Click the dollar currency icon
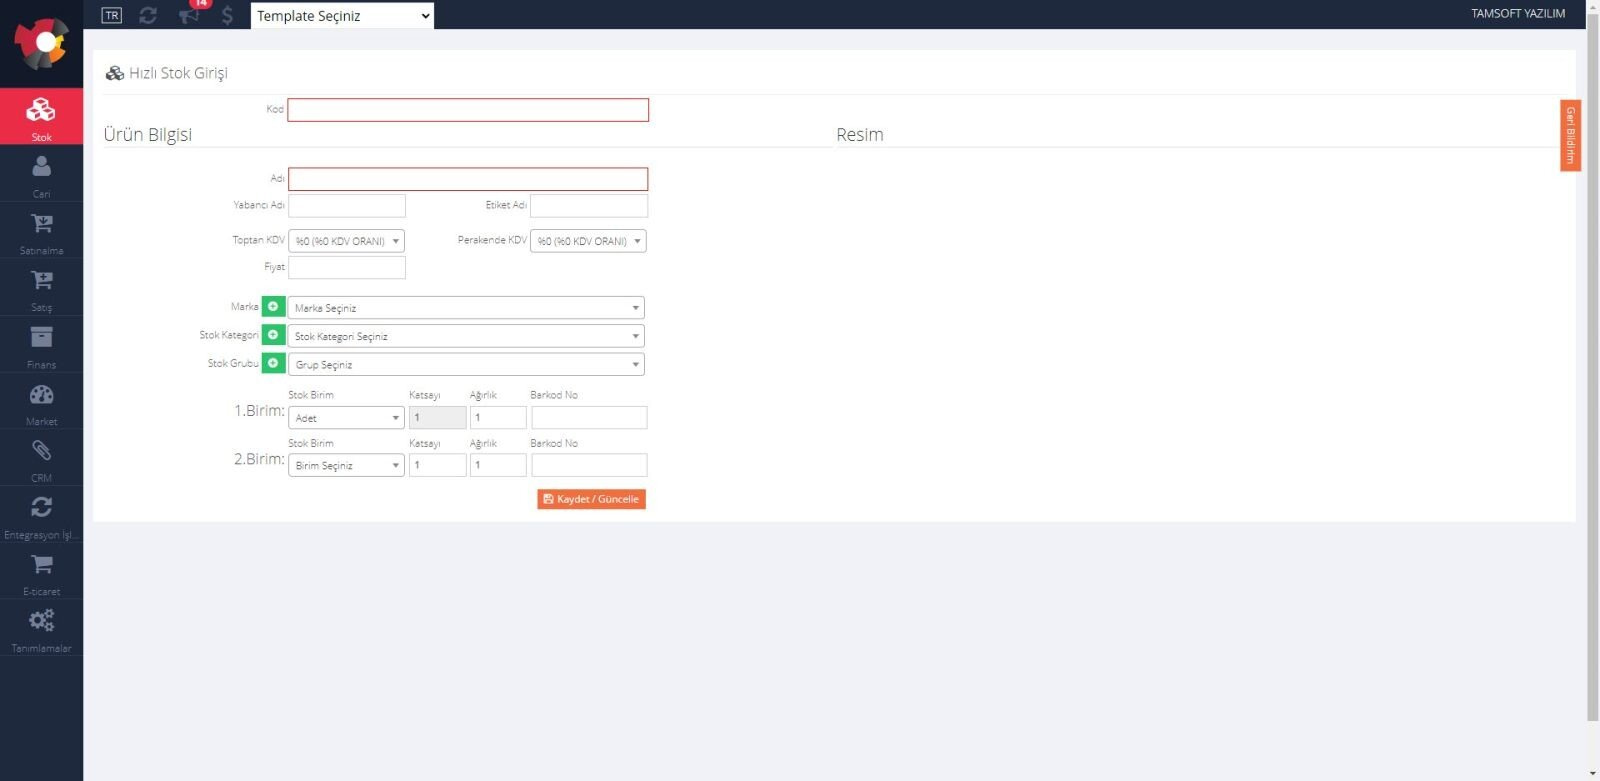The image size is (1600, 781). (227, 15)
